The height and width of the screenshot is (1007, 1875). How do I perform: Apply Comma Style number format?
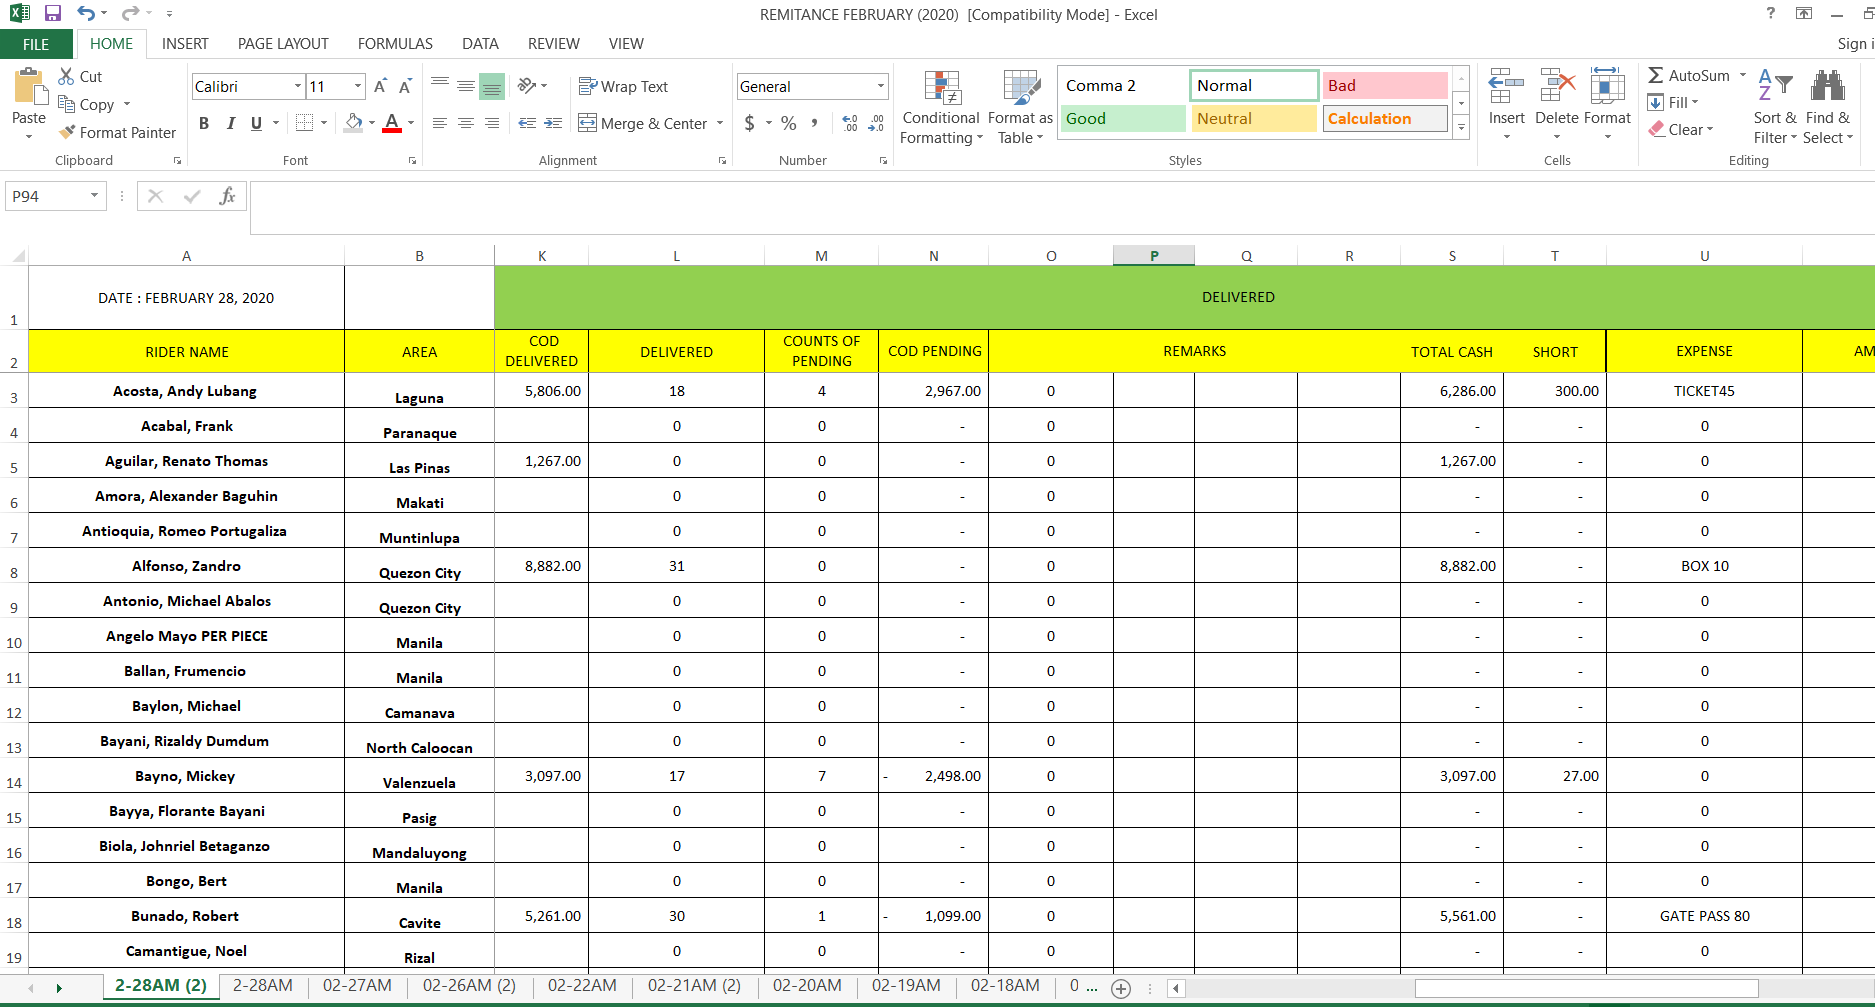815,123
